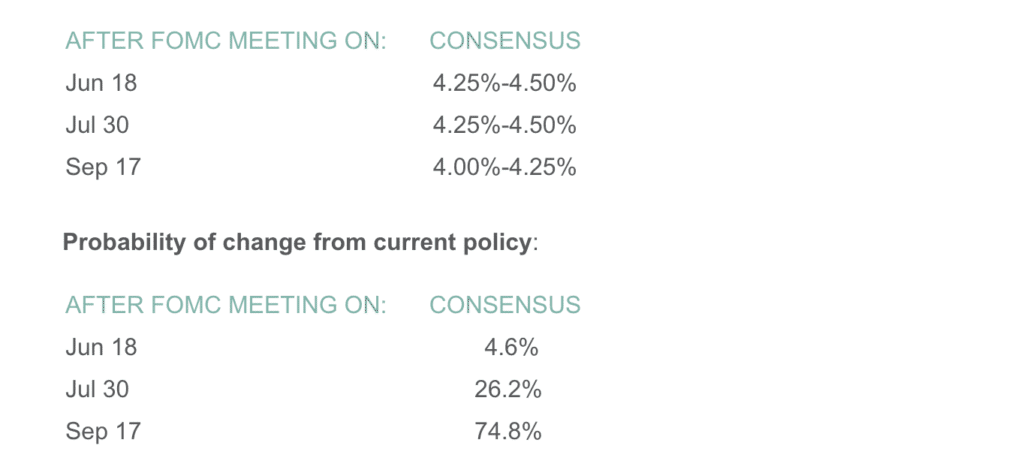Select Jun 18 in the rate table

(101, 84)
